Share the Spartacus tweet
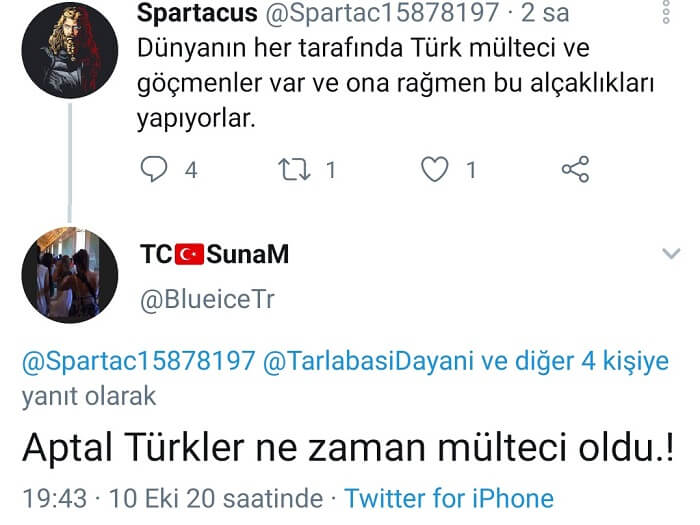The image size is (700, 525). tap(575, 170)
